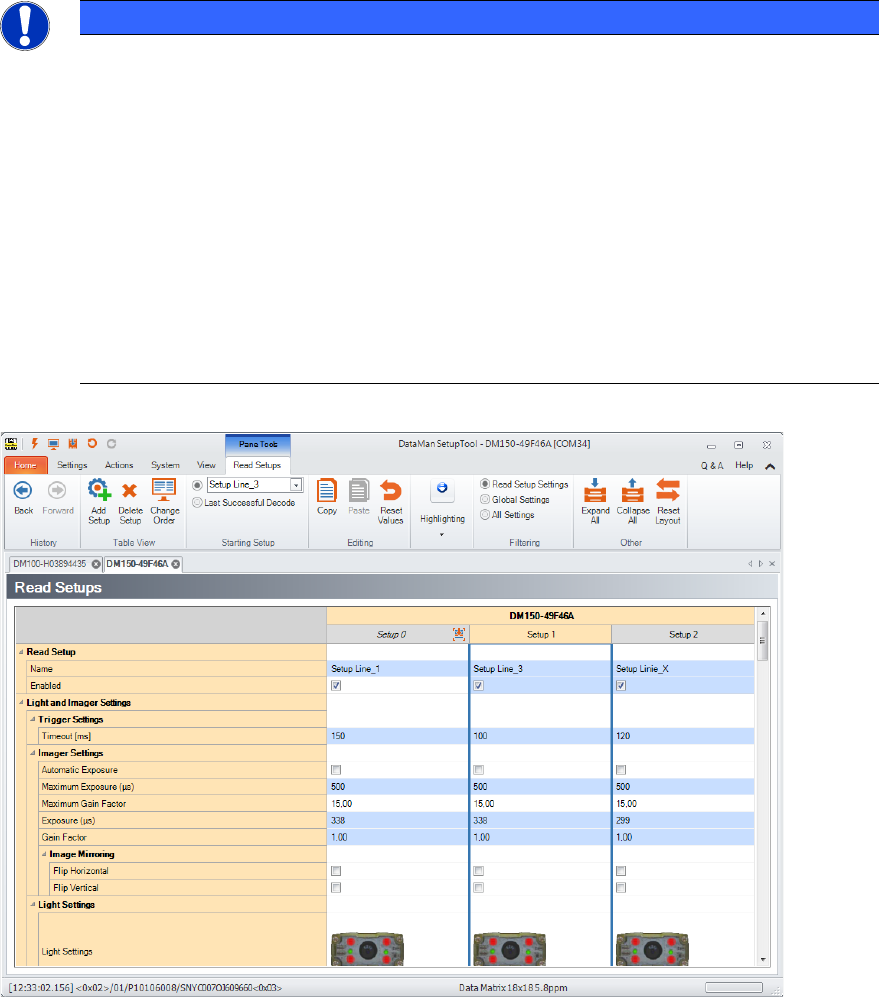
Task: Click the monitor quick access icon
Action: (x=53, y=443)
